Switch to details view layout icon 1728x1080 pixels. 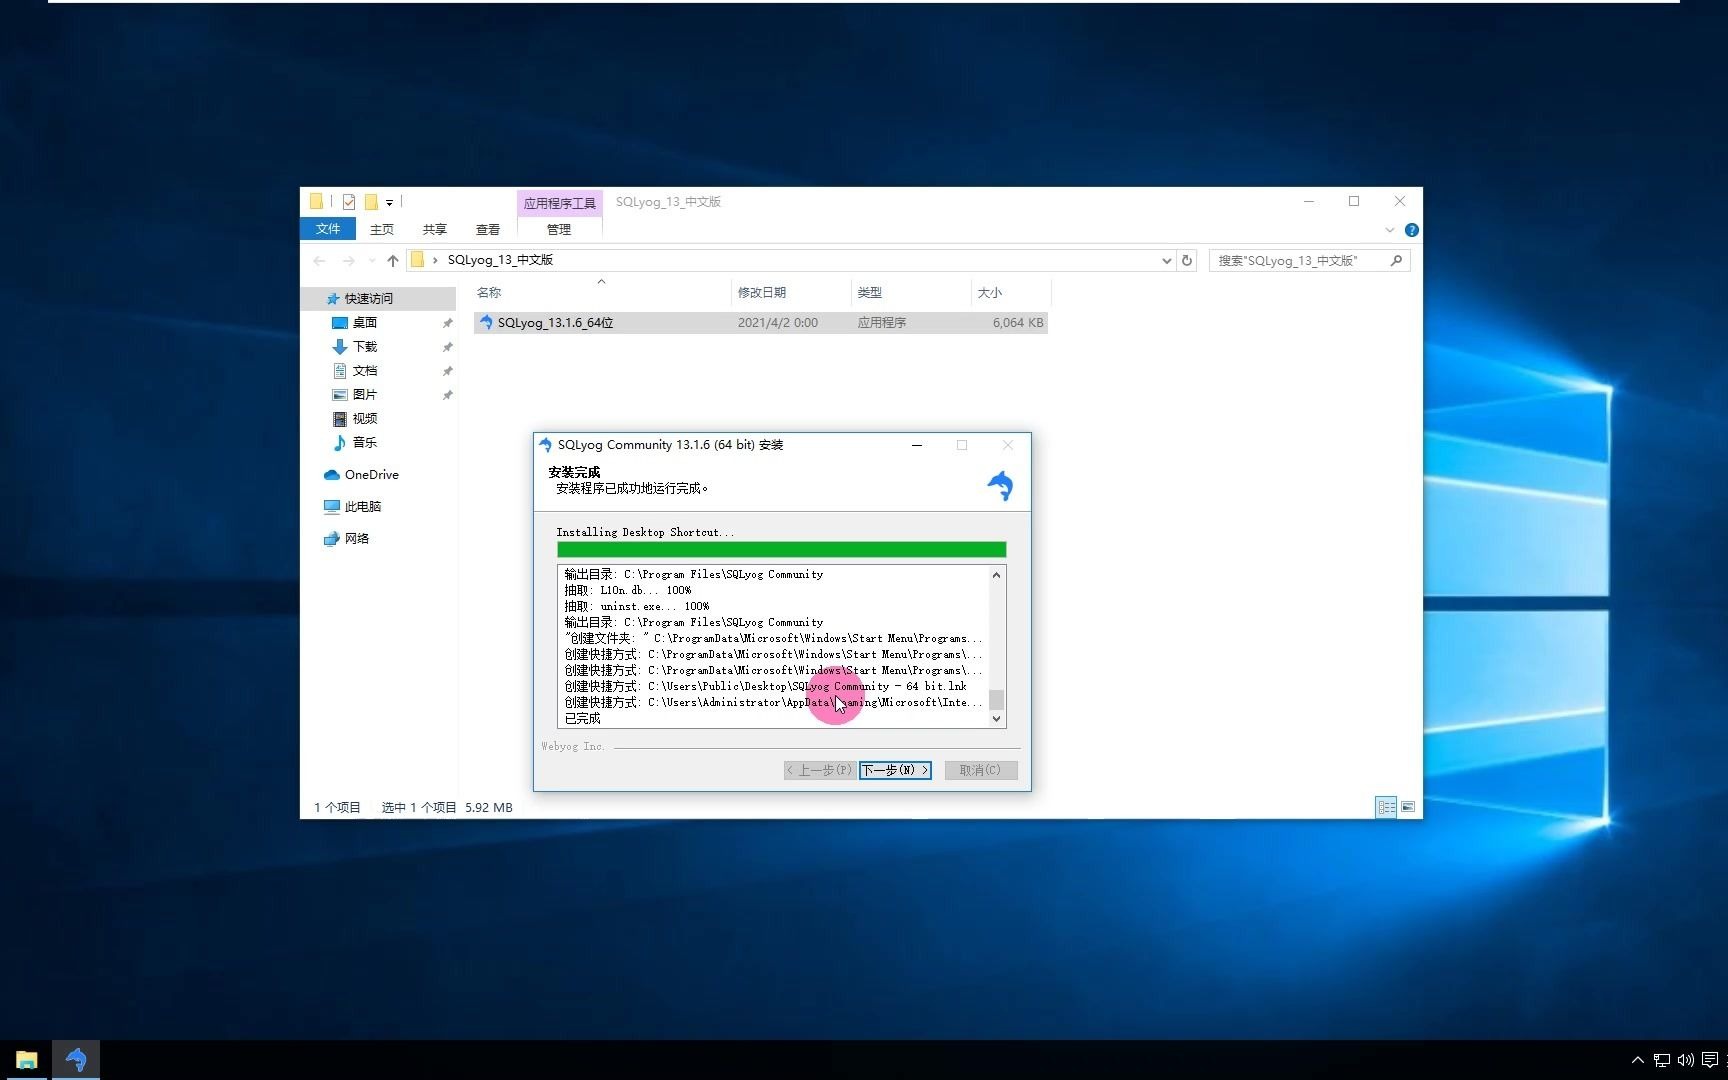pyautogui.click(x=1386, y=807)
